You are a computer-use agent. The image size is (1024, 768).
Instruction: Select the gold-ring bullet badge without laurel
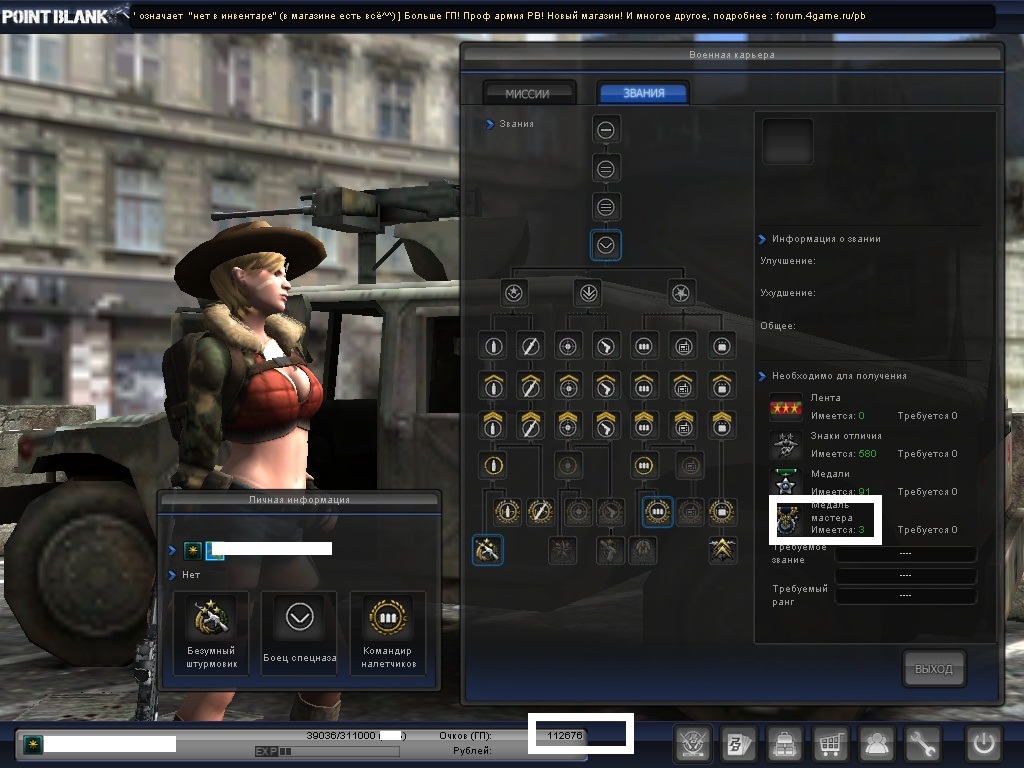point(493,466)
